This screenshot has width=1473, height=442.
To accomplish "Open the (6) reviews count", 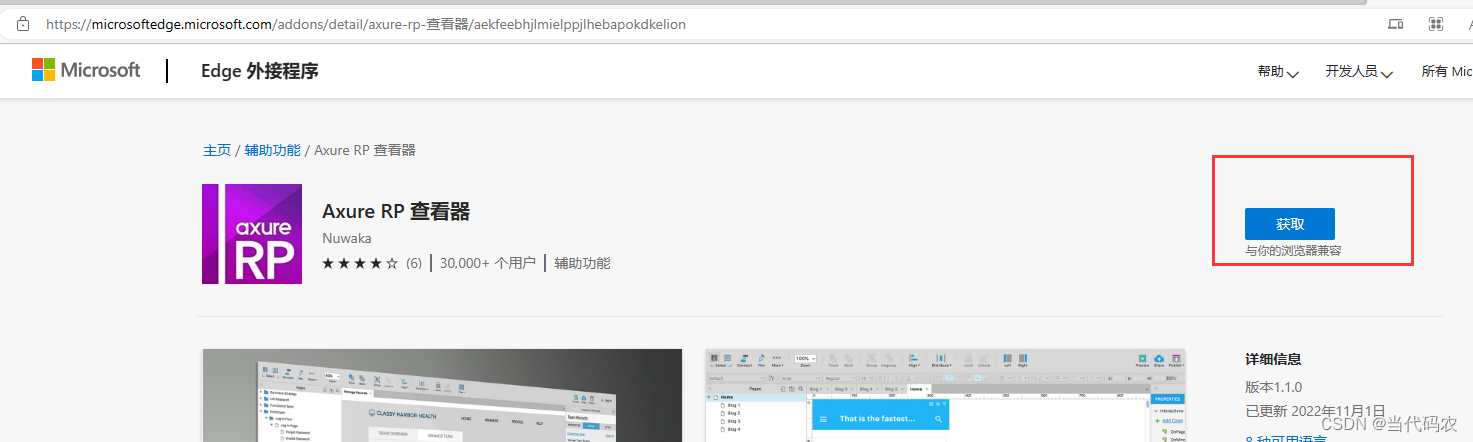I will click(x=413, y=263).
